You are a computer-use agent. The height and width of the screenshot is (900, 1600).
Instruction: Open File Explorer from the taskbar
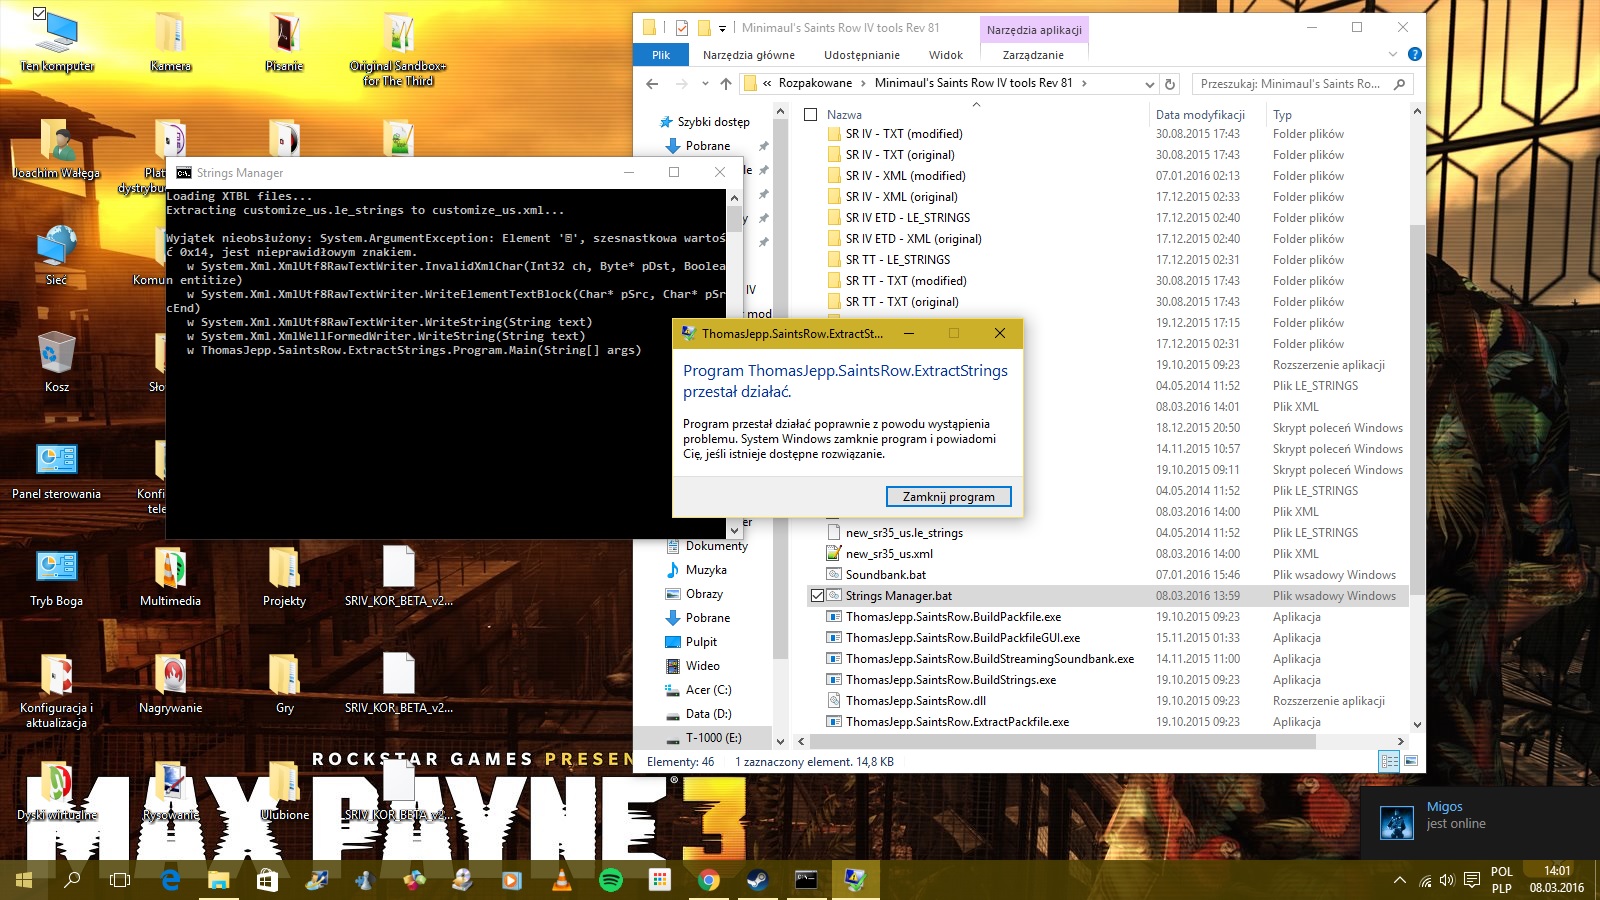tap(219, 880)
